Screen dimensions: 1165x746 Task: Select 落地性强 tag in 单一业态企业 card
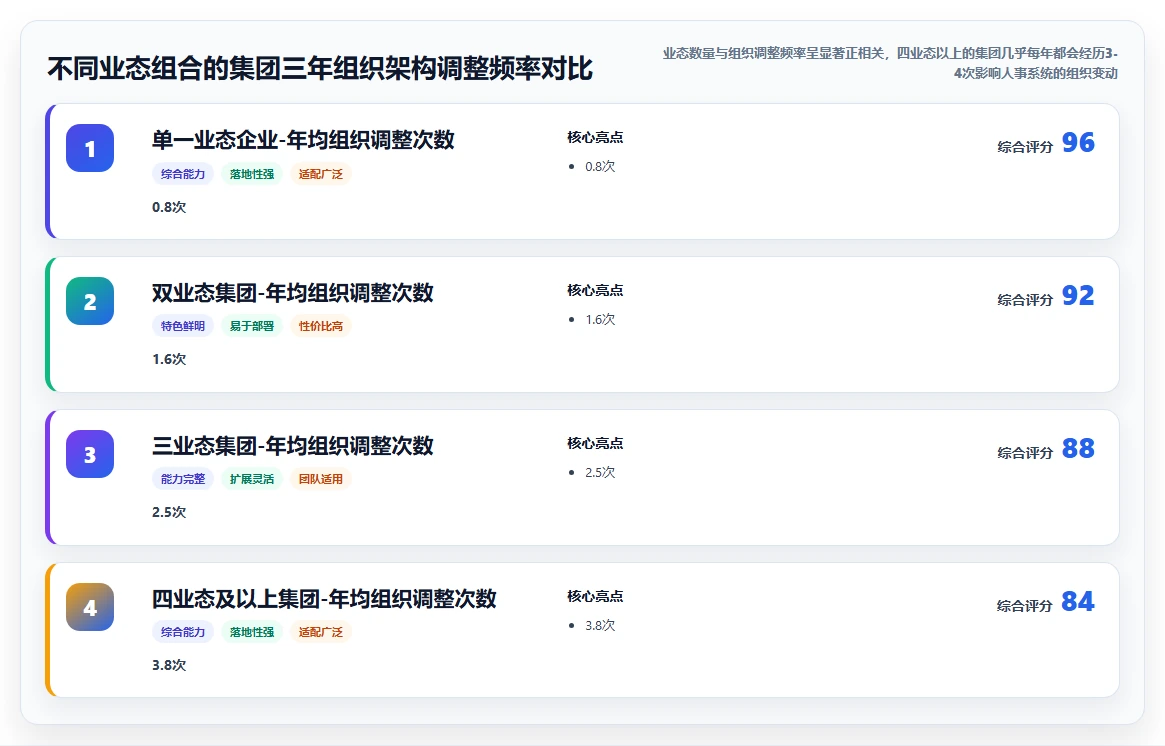click(252, 174)
